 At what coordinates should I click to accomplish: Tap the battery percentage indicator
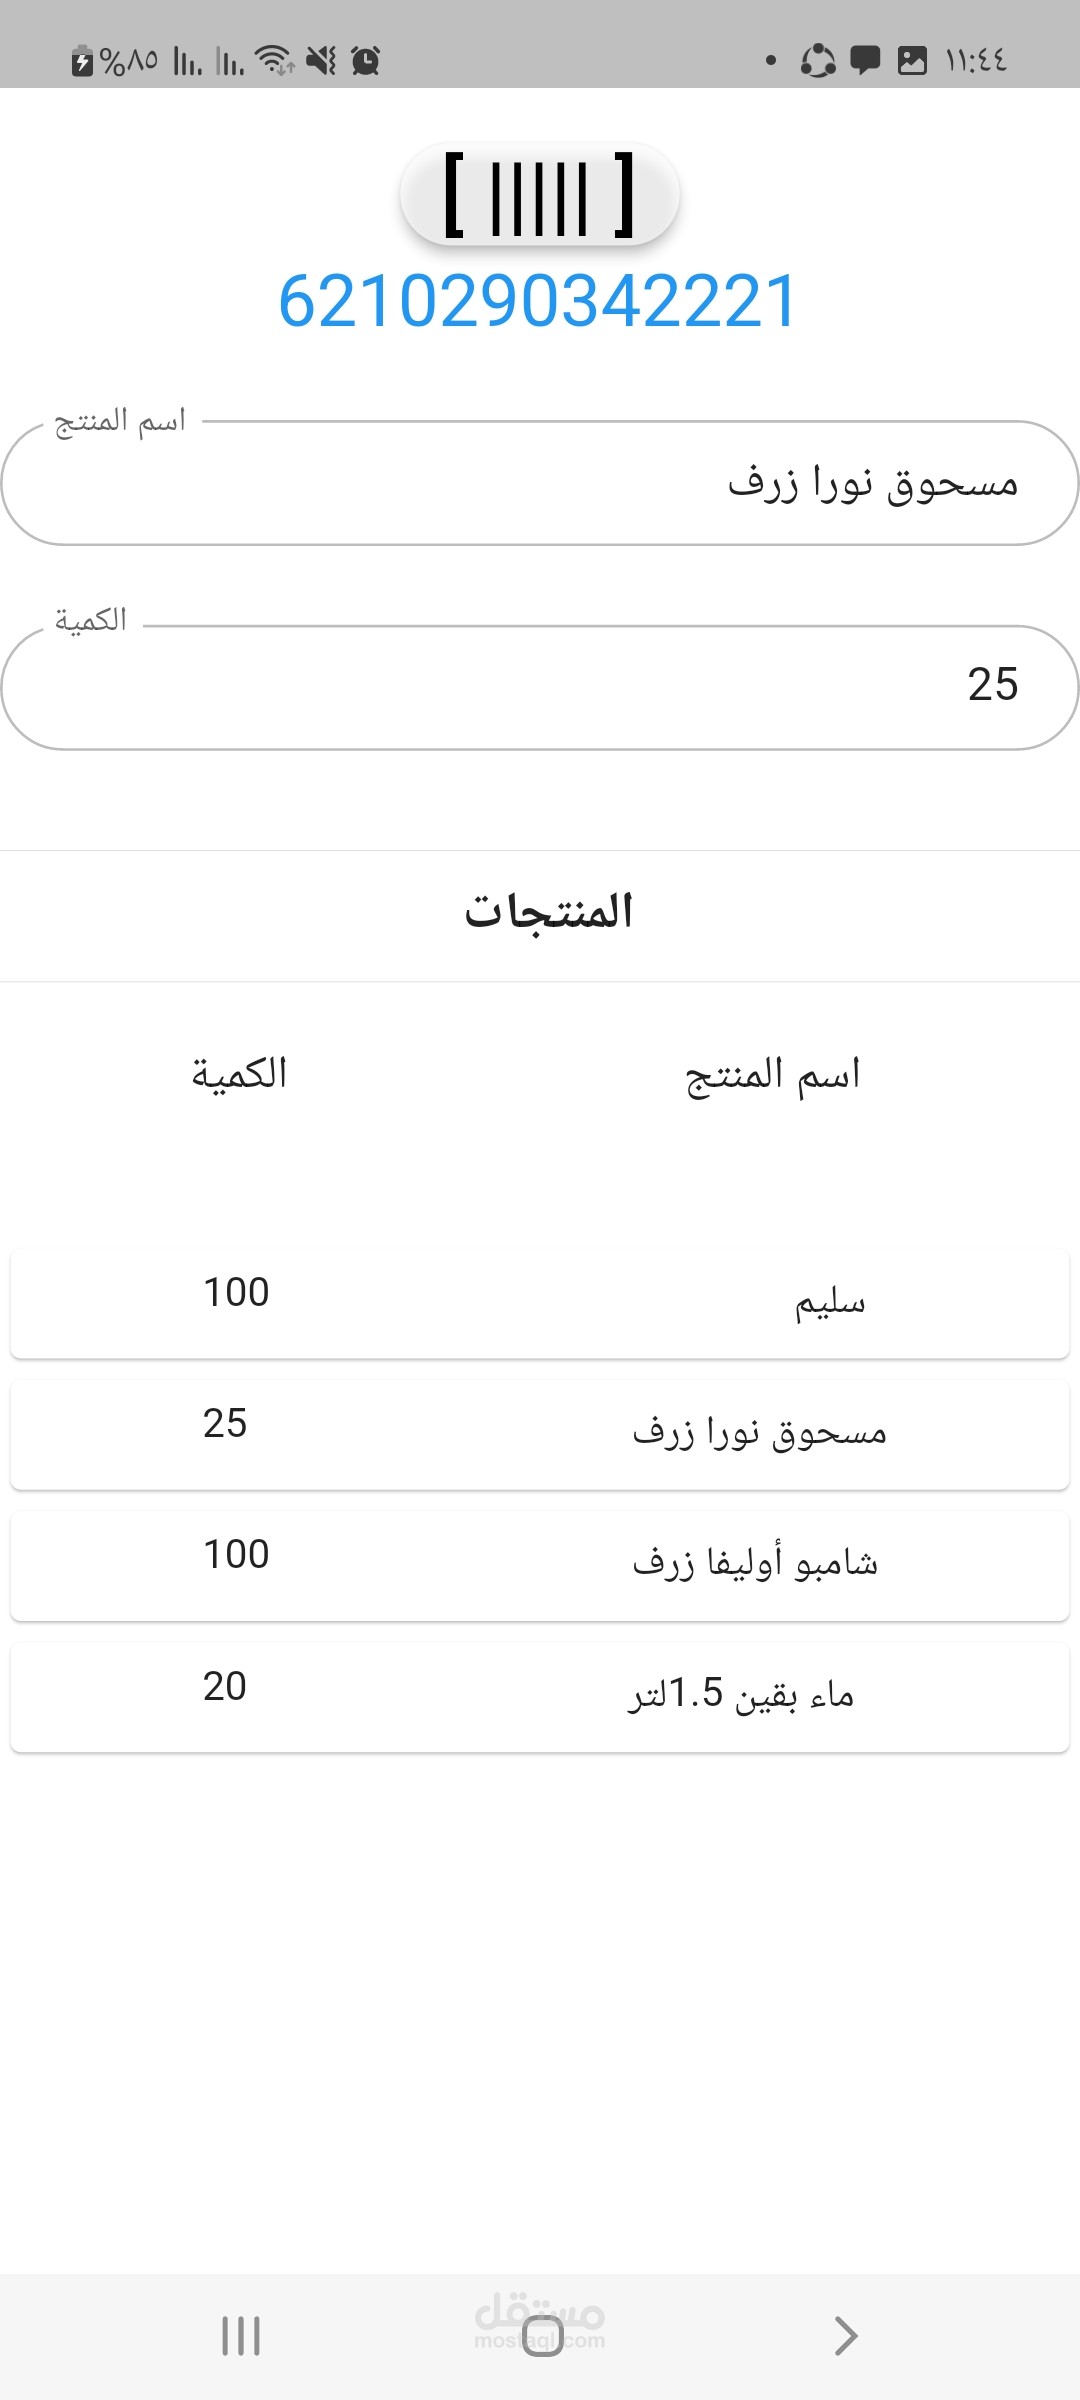(x=114, y=61)
